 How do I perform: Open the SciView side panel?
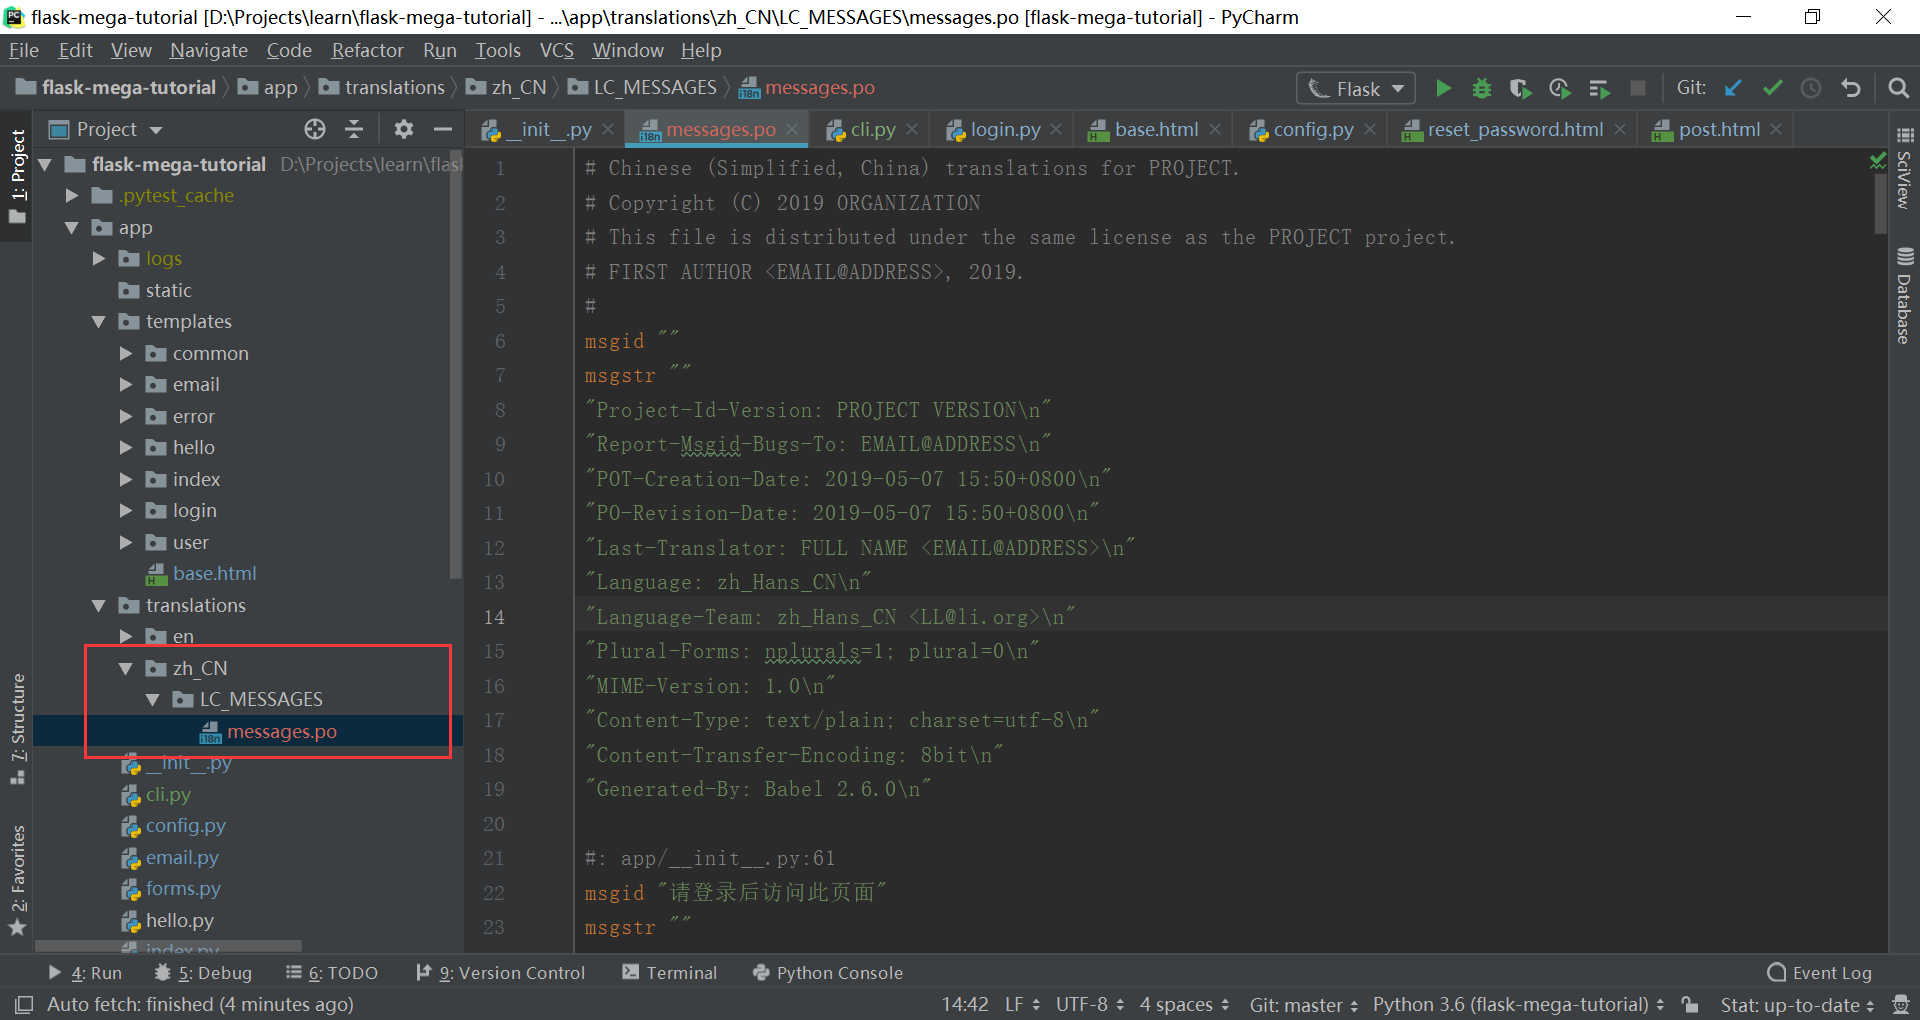(1904, 168)
